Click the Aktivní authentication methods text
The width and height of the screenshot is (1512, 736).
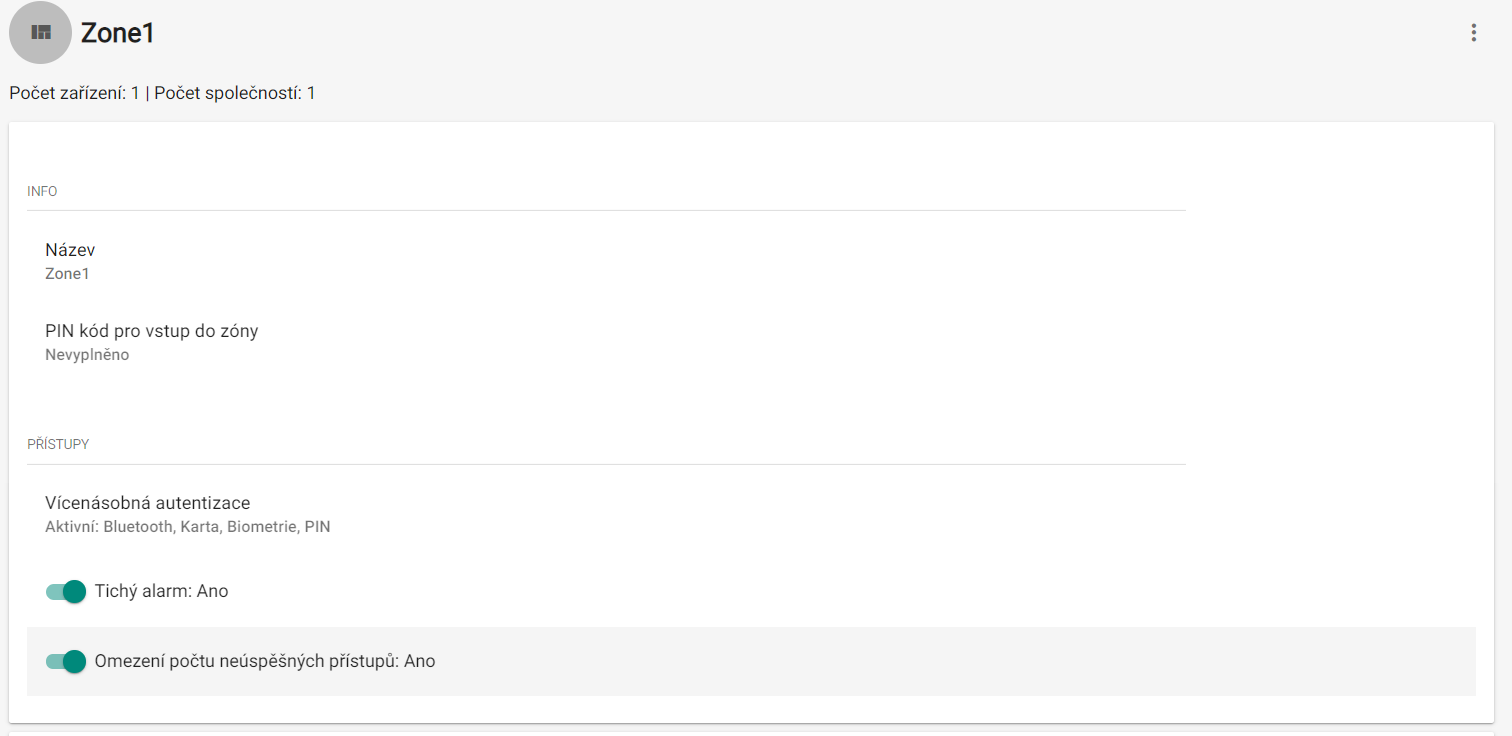tap(188, 526)
